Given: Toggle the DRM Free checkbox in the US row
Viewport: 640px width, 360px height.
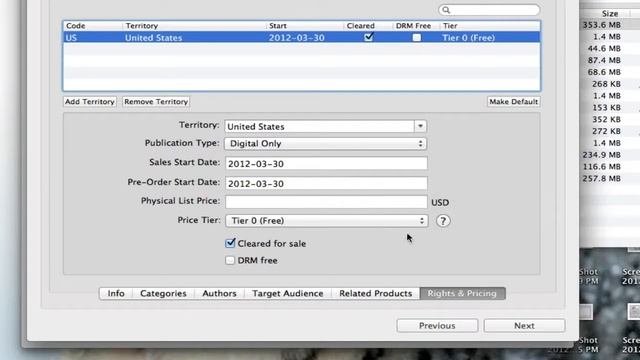Looking at the screenshot, I should (x=416, y=38).
